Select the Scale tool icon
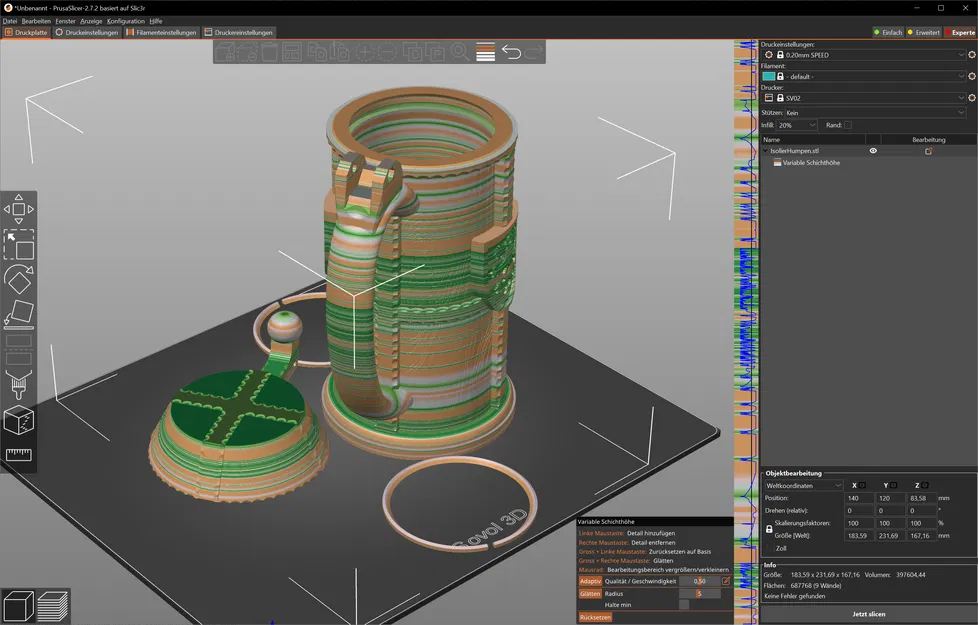 (x=19, y=244)
